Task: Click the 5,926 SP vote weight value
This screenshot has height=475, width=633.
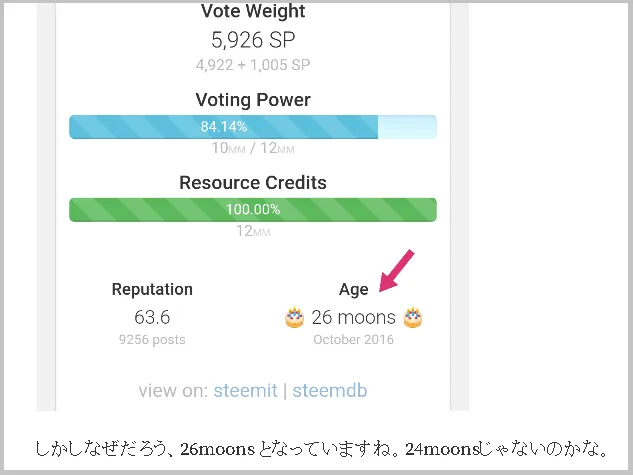Action: (x=253, y=40)
